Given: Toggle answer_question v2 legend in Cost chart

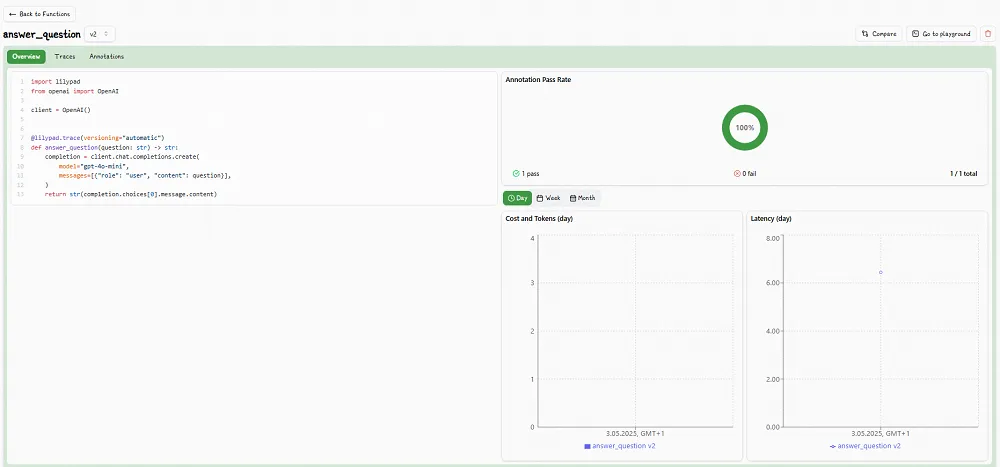Looking at the screenshot, I should click(x=620, y=446).
